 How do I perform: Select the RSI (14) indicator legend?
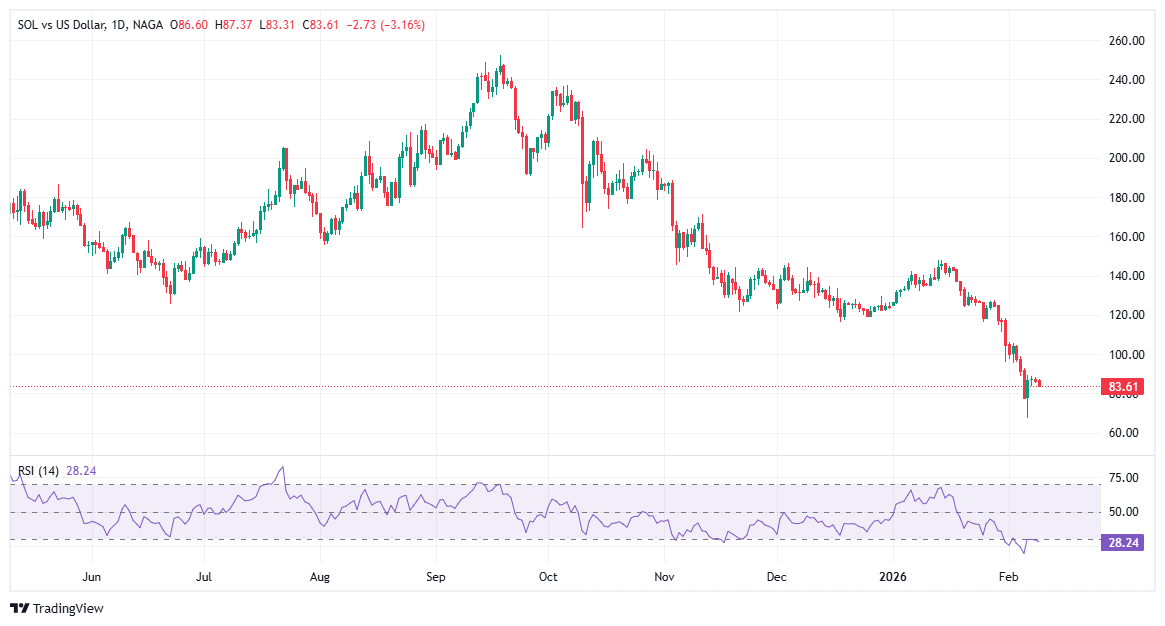pyautogui.click(x=40, y=470)
